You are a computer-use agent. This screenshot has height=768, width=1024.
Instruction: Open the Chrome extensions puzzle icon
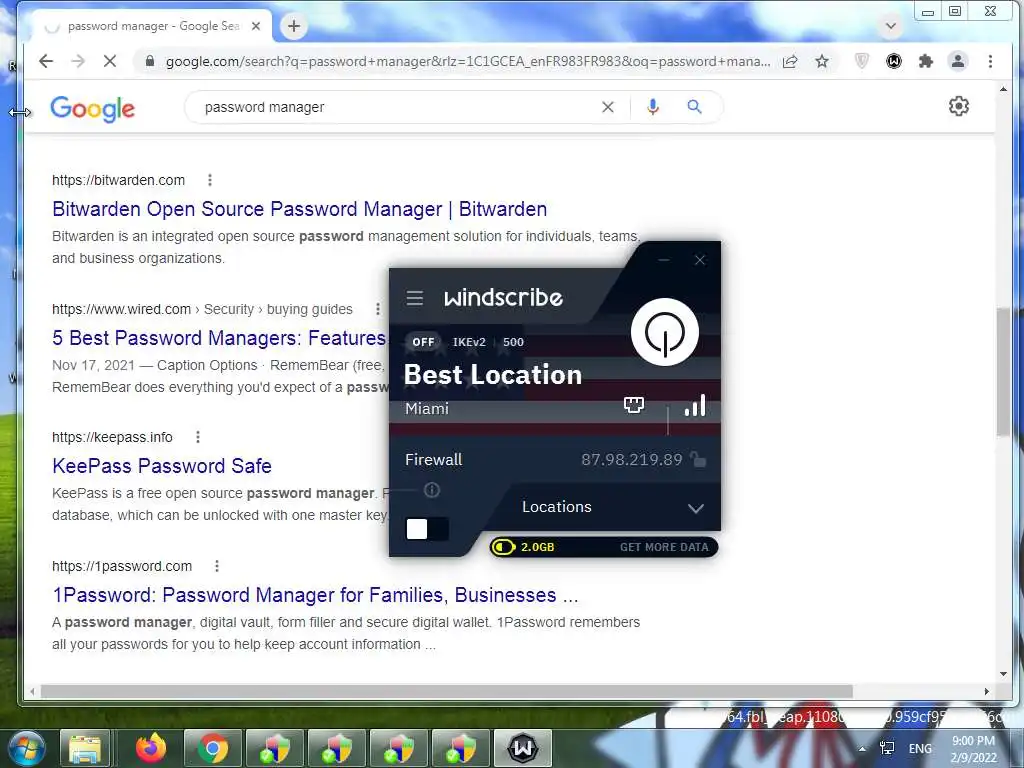coord(926,61)
